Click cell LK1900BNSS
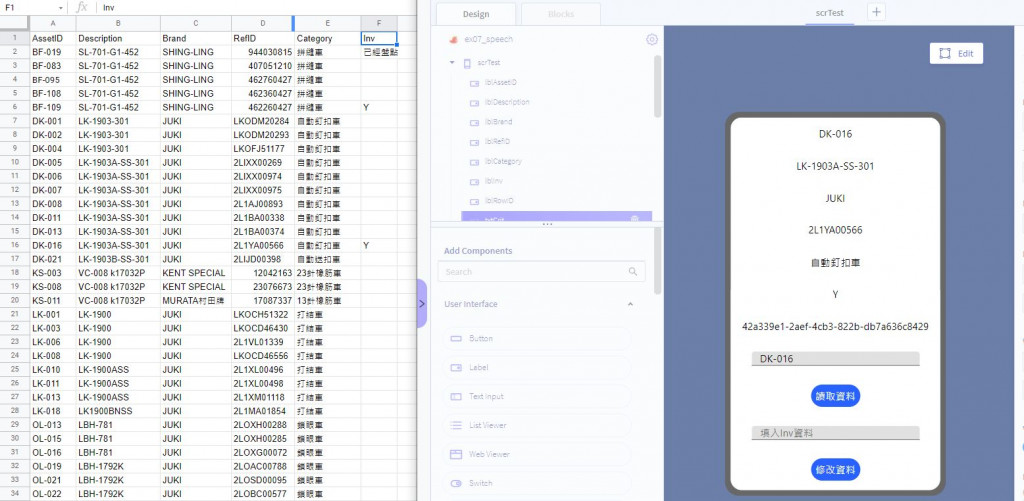Screen dimensions: 1024x501 tap(118, 411)
